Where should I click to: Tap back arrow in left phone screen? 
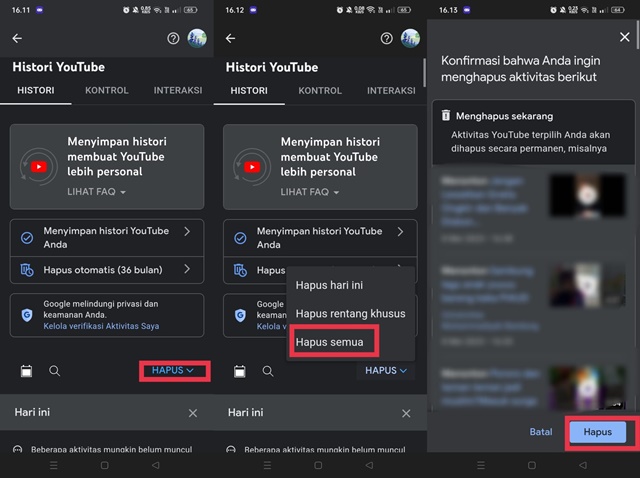point(17,38)
